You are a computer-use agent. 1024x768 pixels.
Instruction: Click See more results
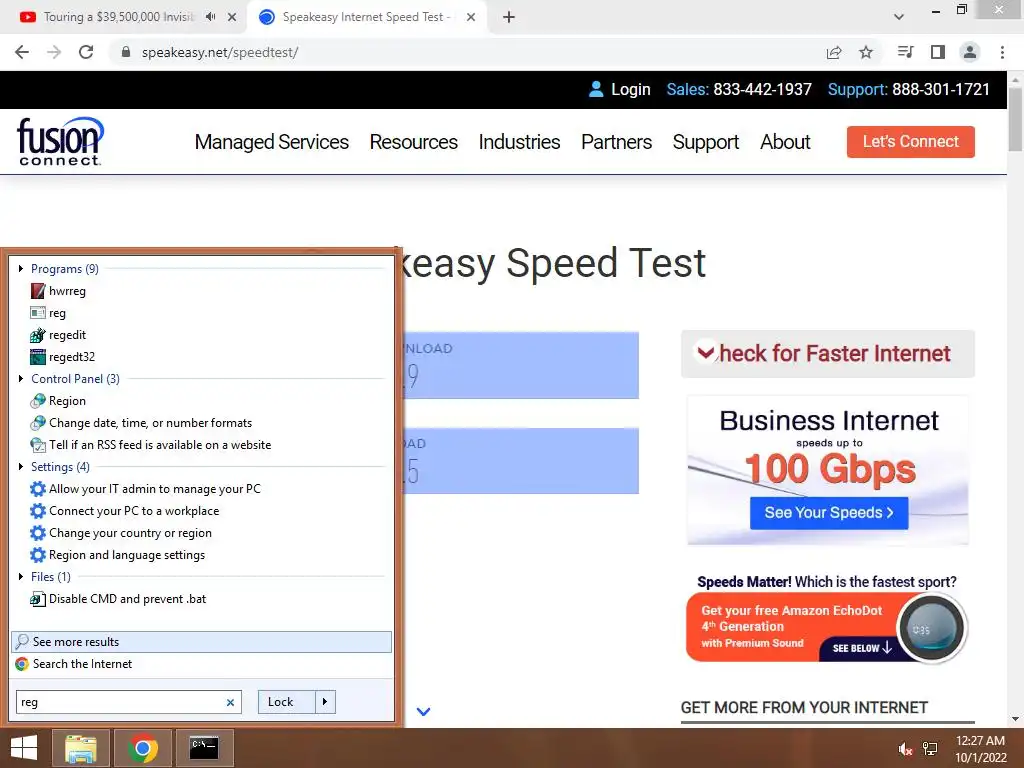[x=201, y=642]
